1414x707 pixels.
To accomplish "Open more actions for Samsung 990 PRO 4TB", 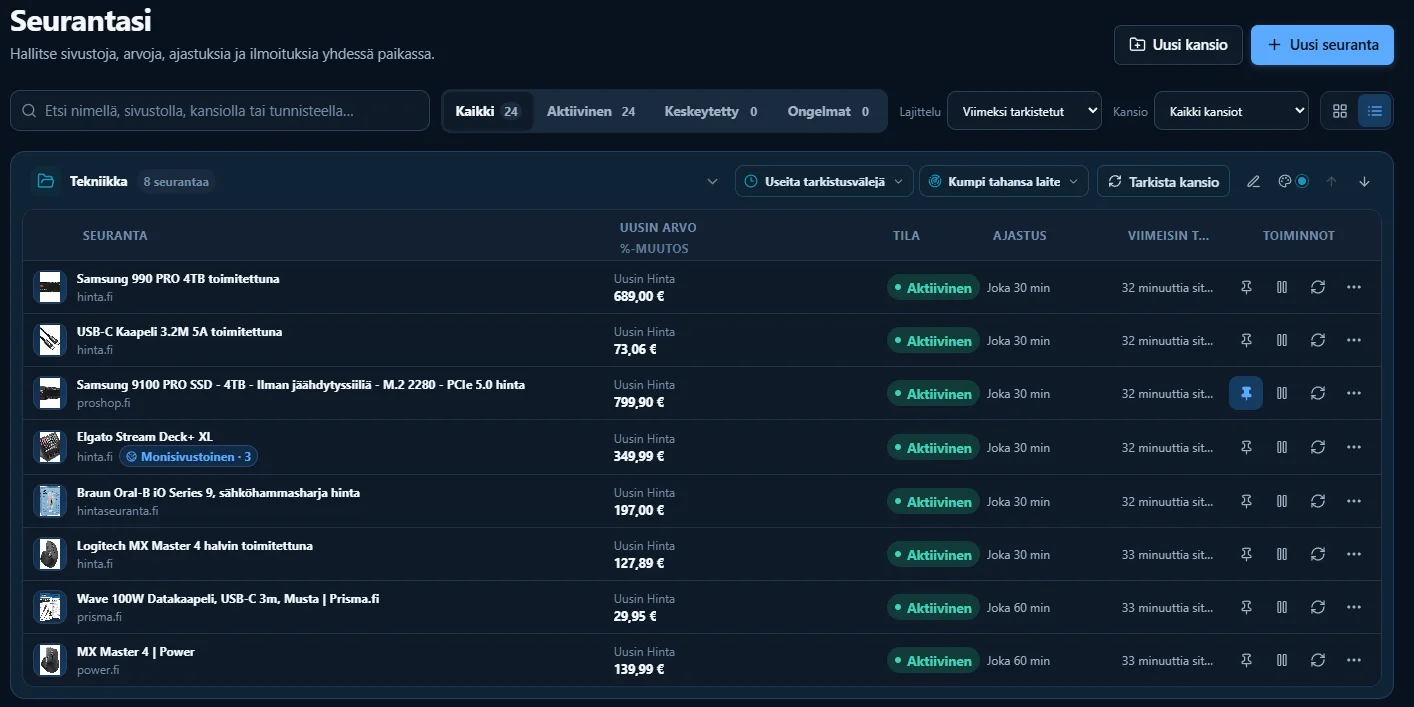I will [1354, 287].
